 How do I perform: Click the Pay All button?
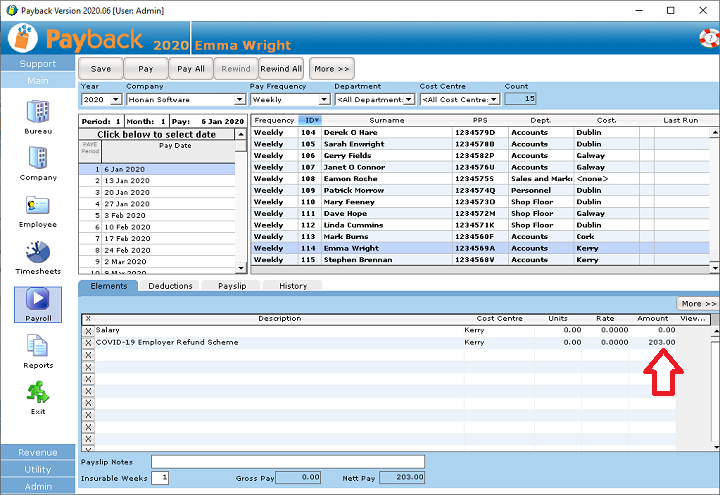[190, 69]
